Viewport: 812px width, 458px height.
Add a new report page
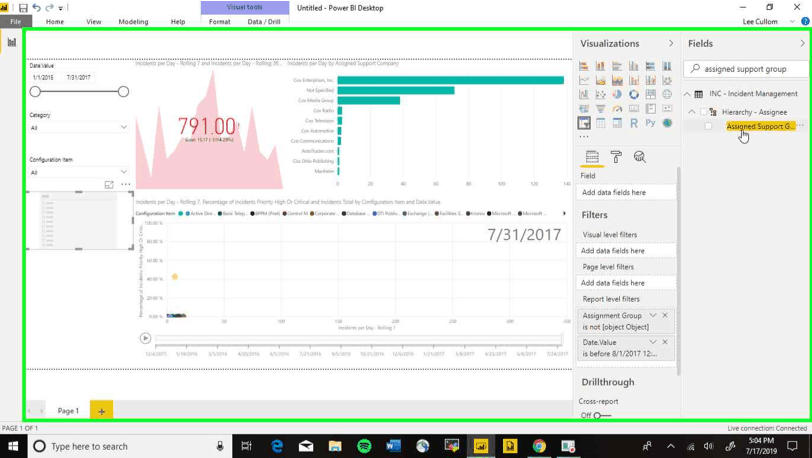coord(102,411)
